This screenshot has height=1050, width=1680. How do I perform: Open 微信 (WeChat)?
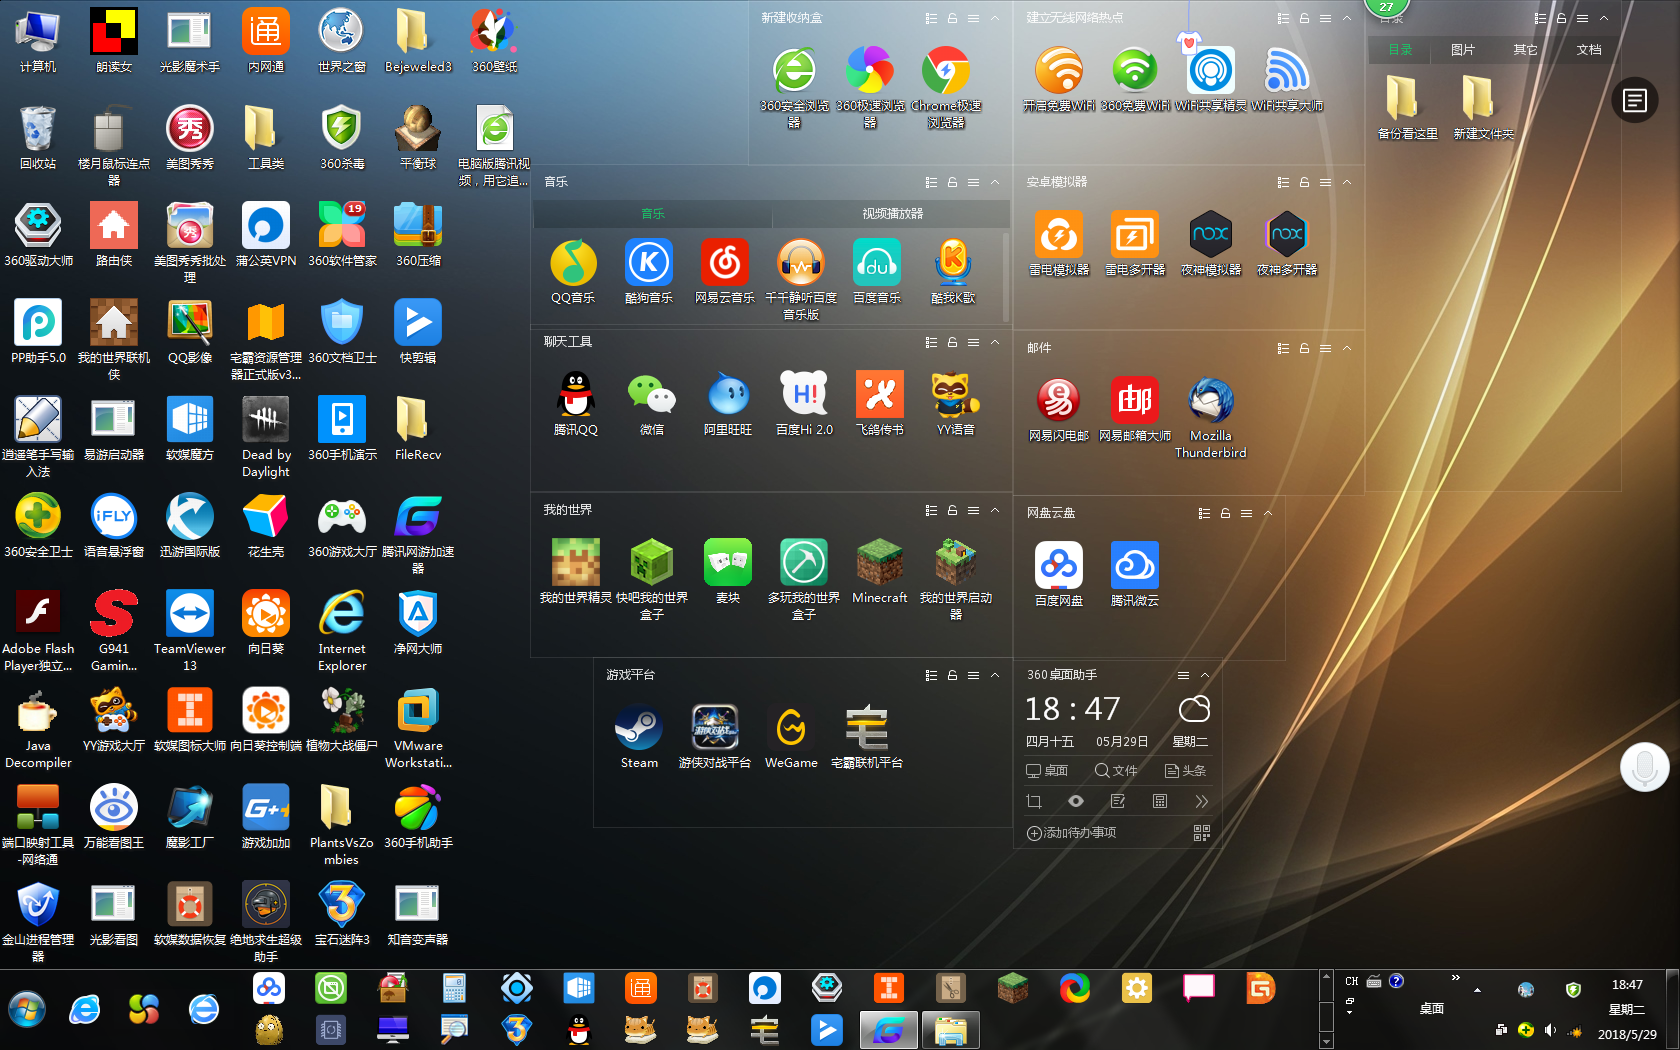[x=651, y=394]
